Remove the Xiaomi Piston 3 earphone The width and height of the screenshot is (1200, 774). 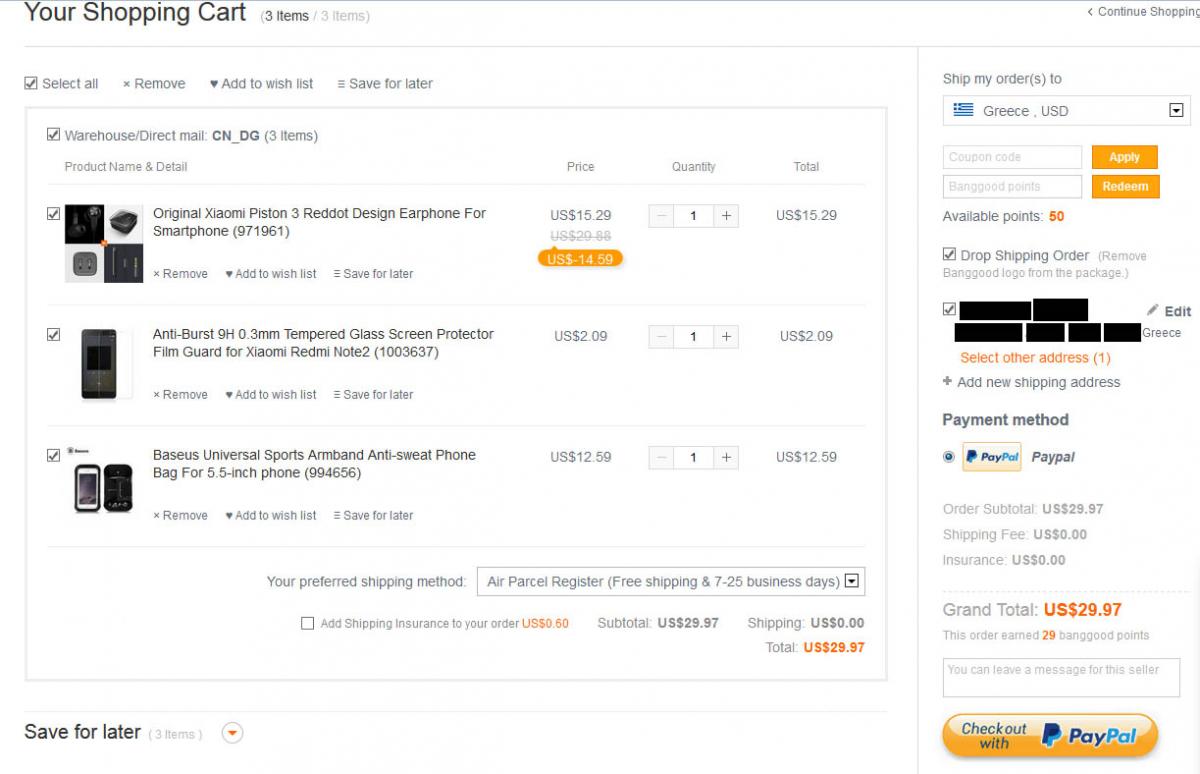click(180, 274)
